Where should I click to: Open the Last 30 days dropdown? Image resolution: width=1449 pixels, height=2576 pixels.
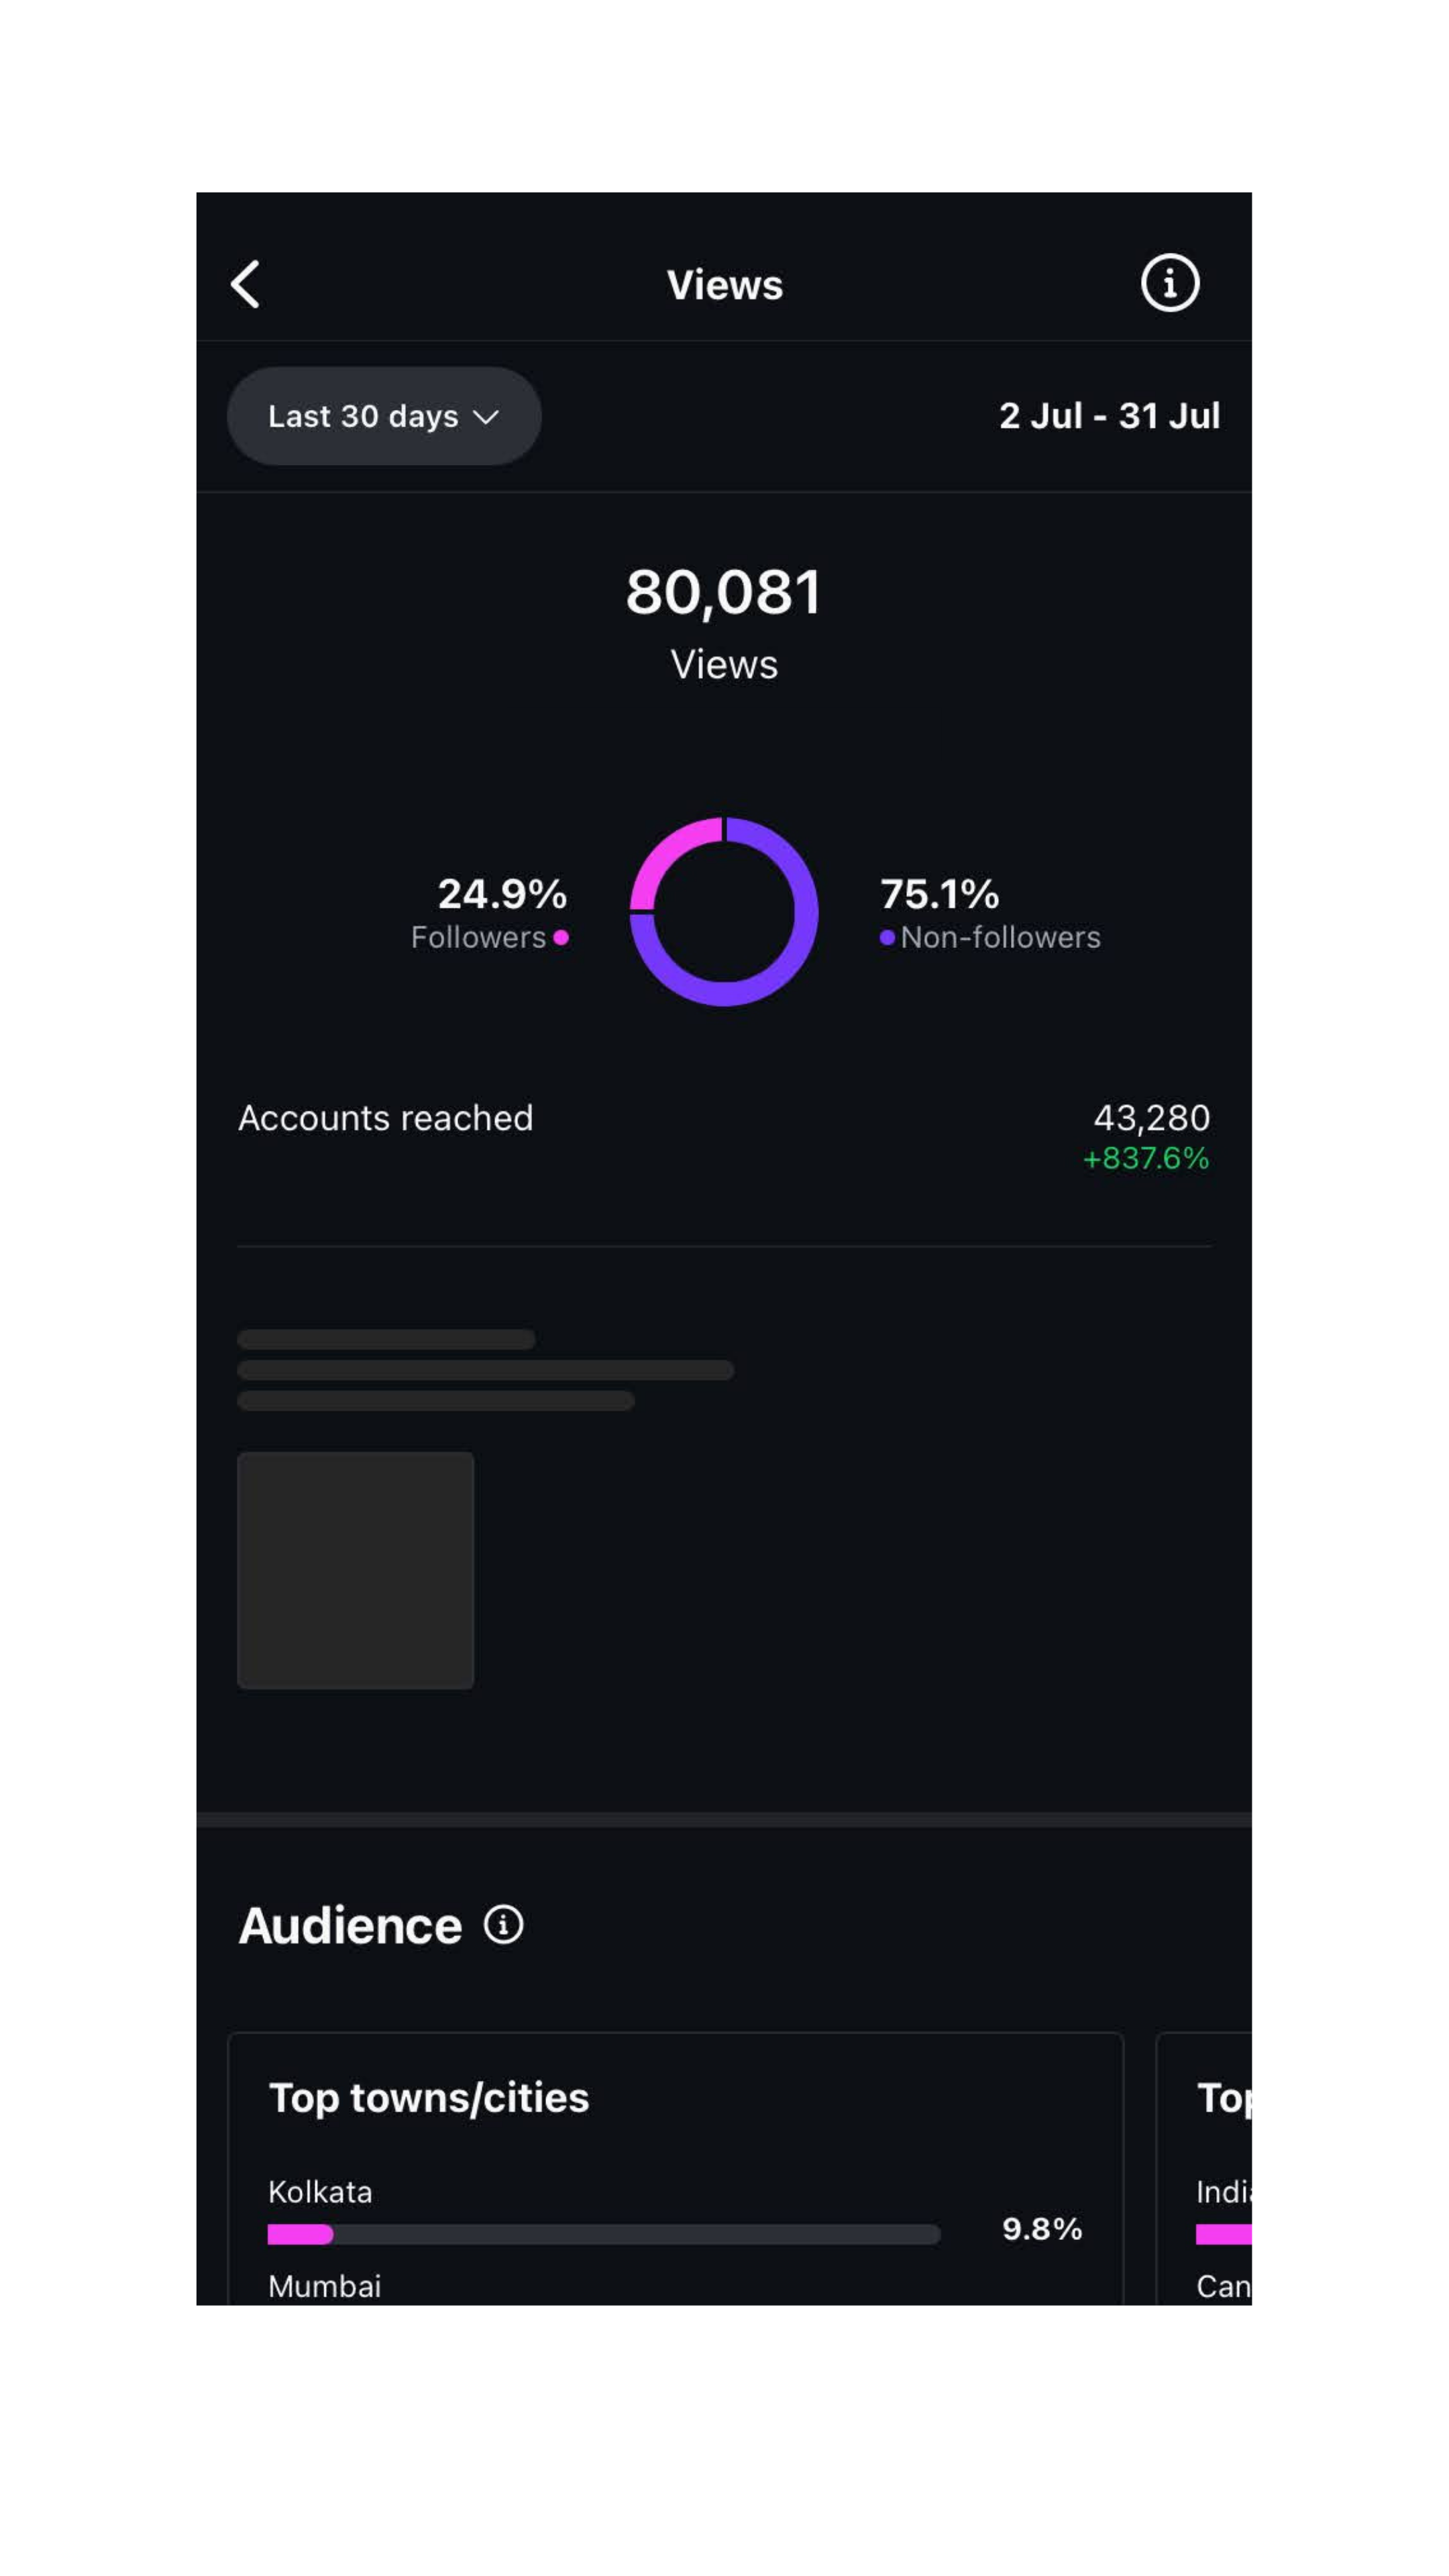pos(384,416)
